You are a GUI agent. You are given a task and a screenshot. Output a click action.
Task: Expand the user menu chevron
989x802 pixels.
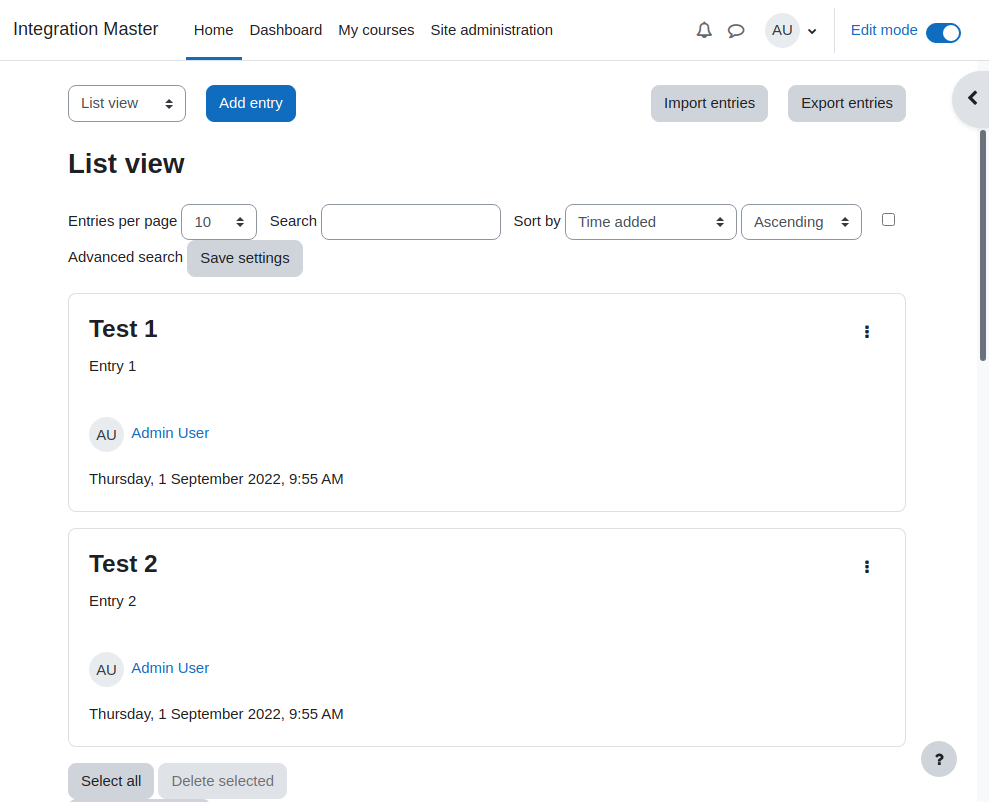click(x=812, y=31)
